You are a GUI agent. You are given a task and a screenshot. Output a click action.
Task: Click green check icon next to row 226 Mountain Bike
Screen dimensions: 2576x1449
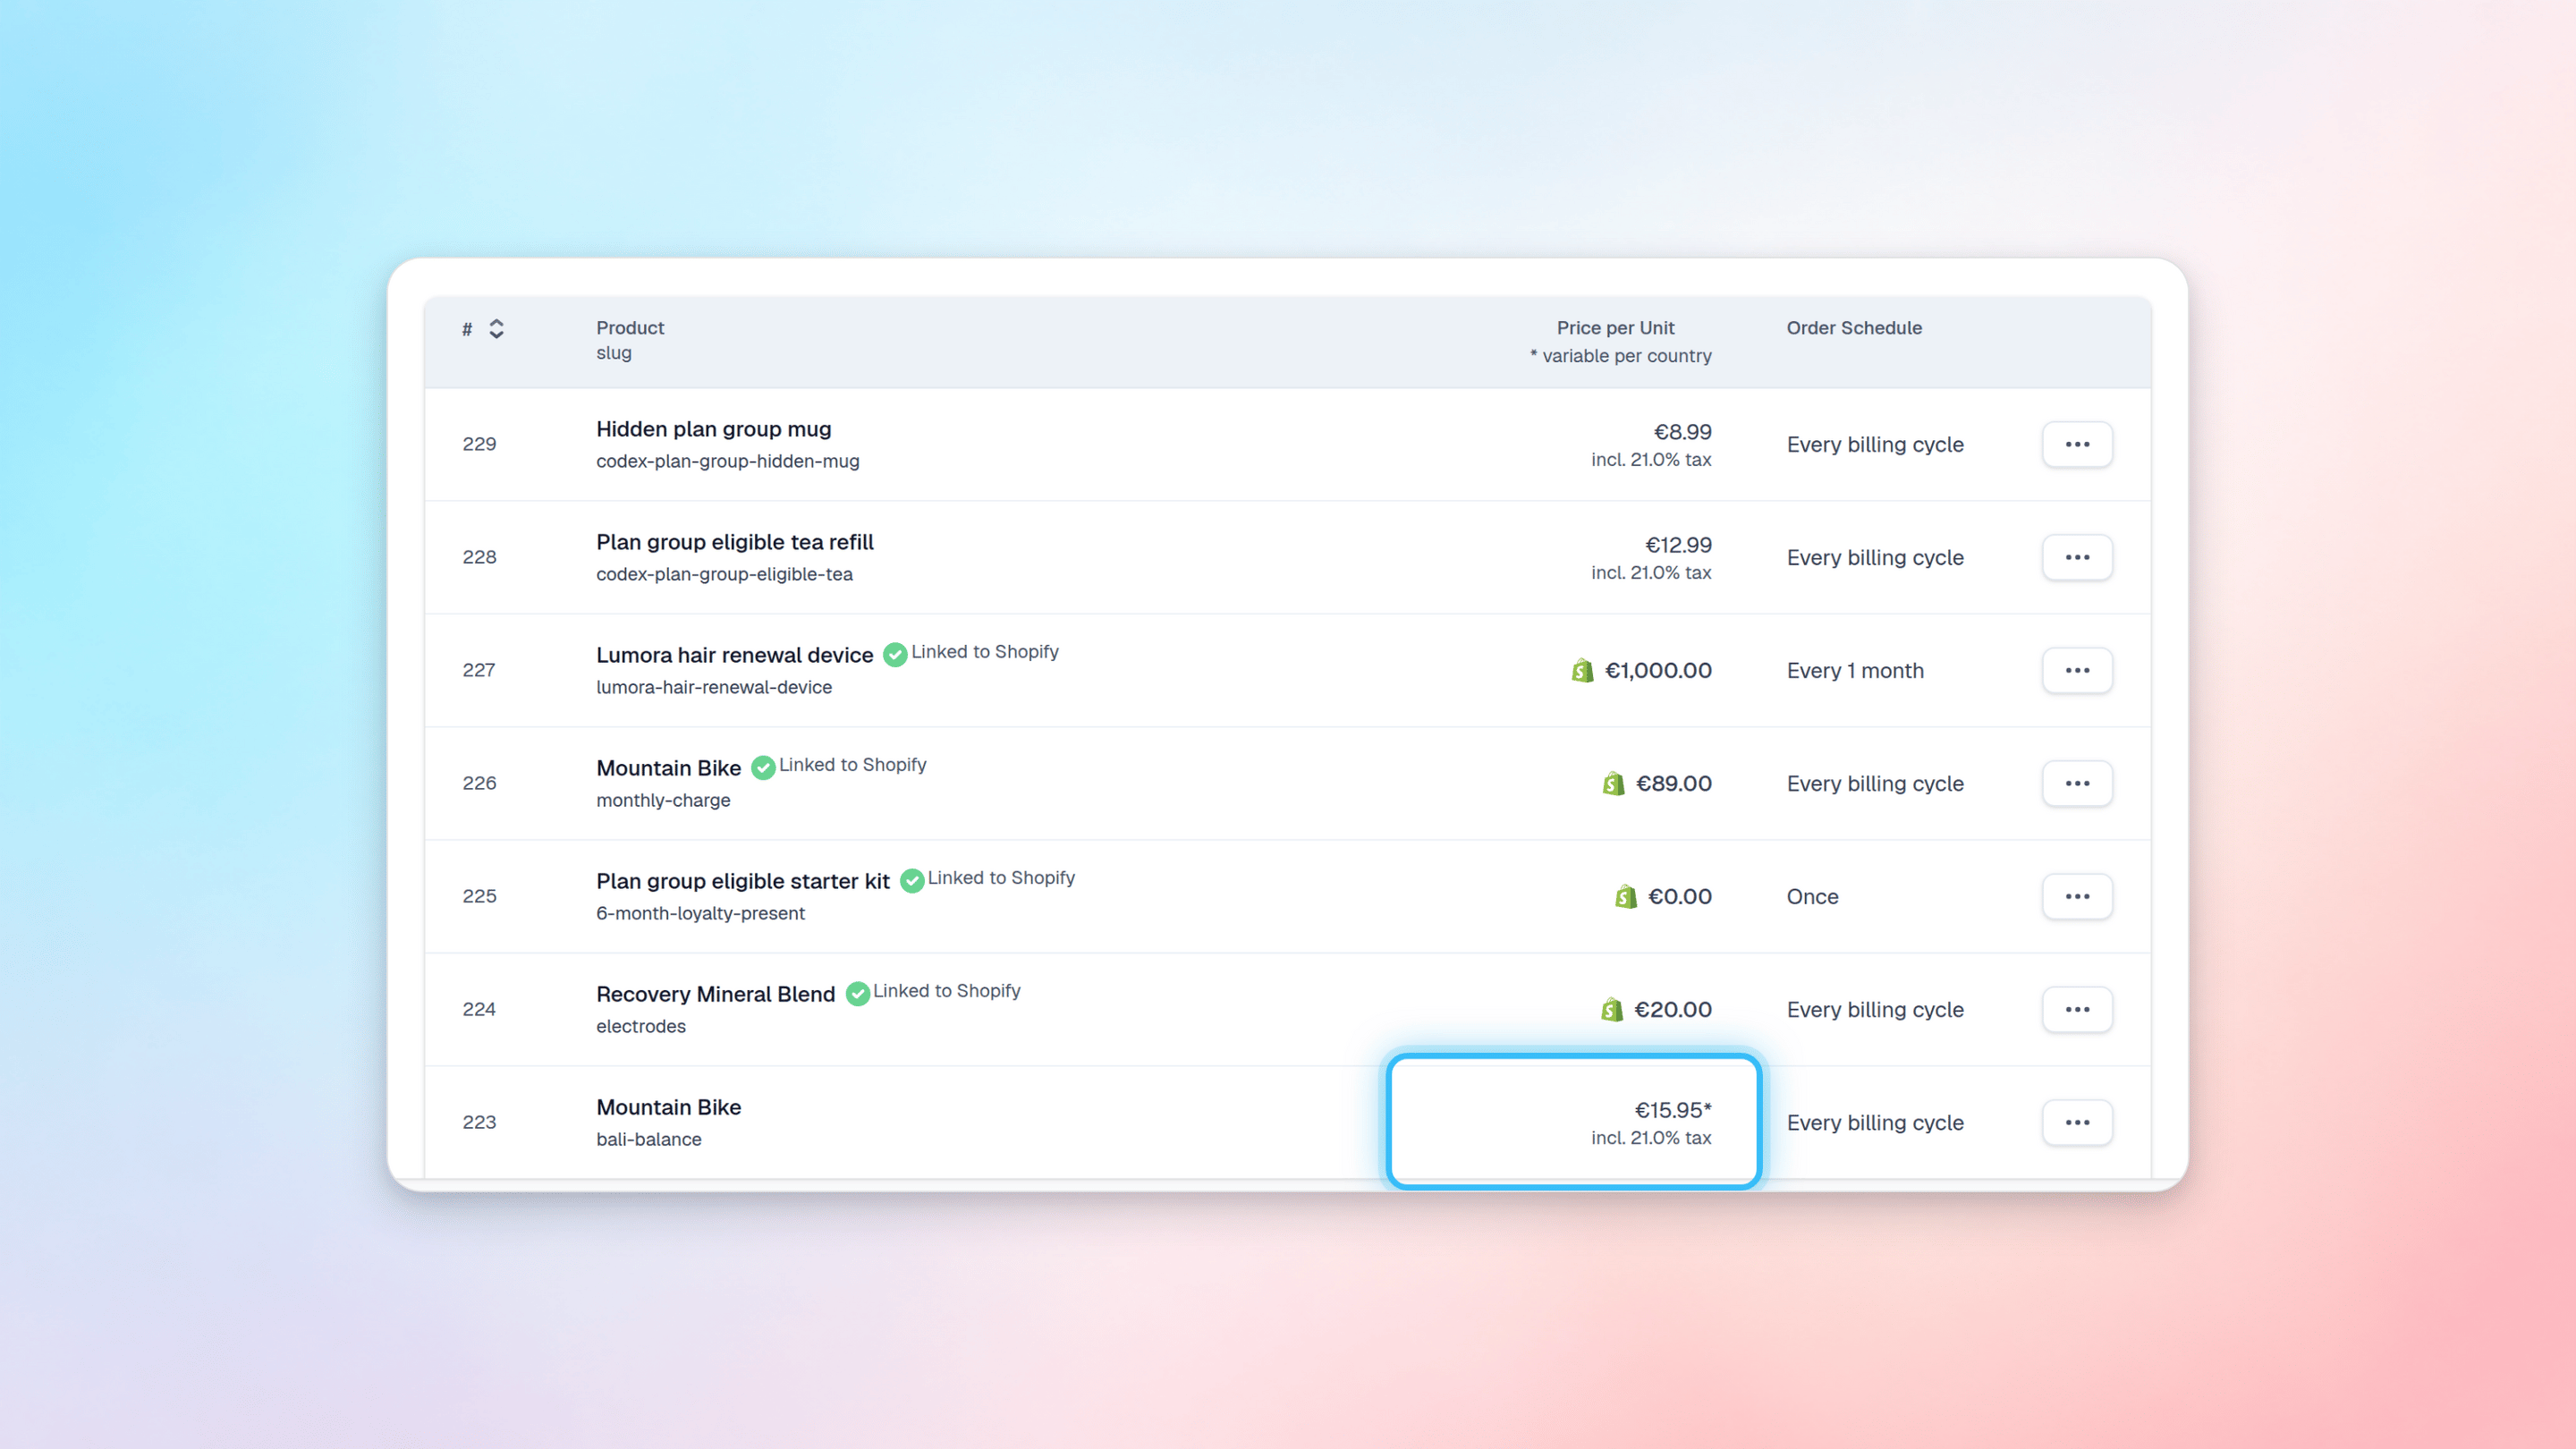pos(763,768)
